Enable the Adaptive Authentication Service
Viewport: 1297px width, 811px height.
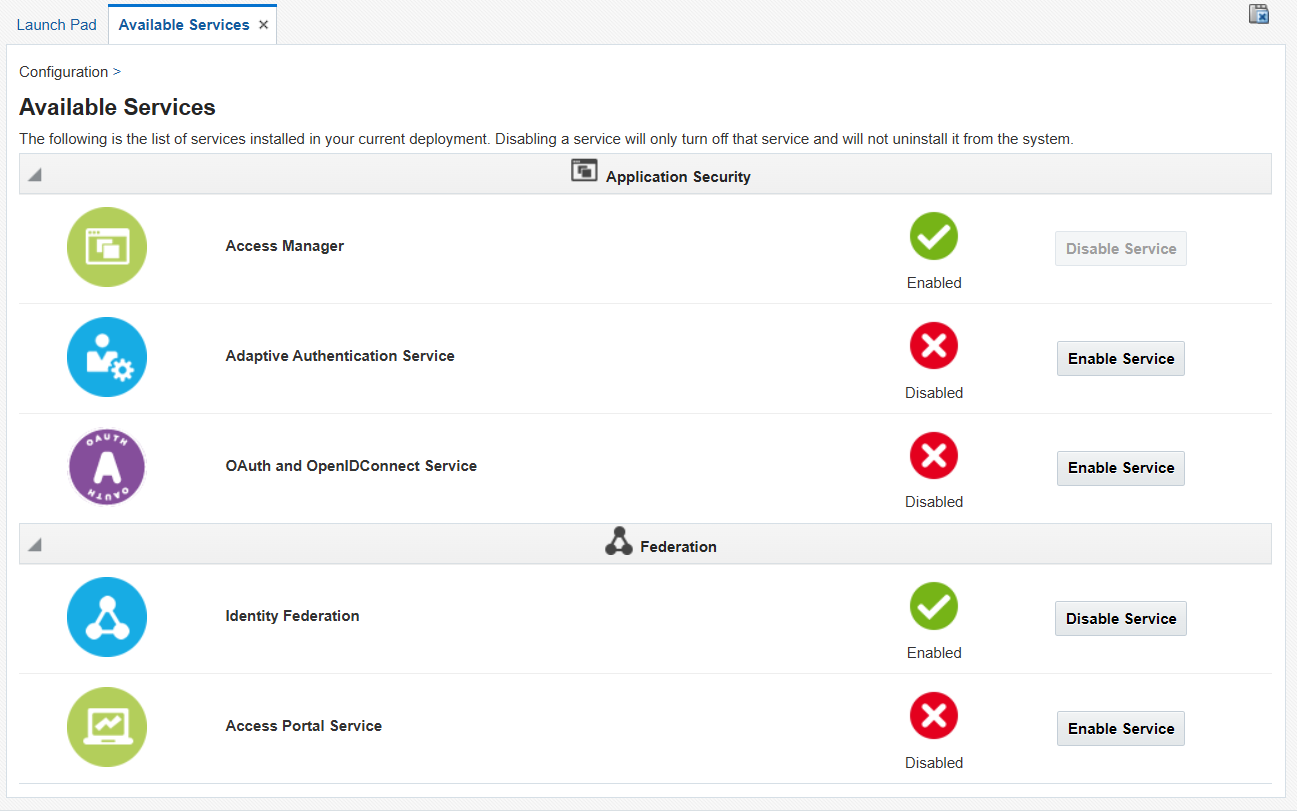[1120, 359]
